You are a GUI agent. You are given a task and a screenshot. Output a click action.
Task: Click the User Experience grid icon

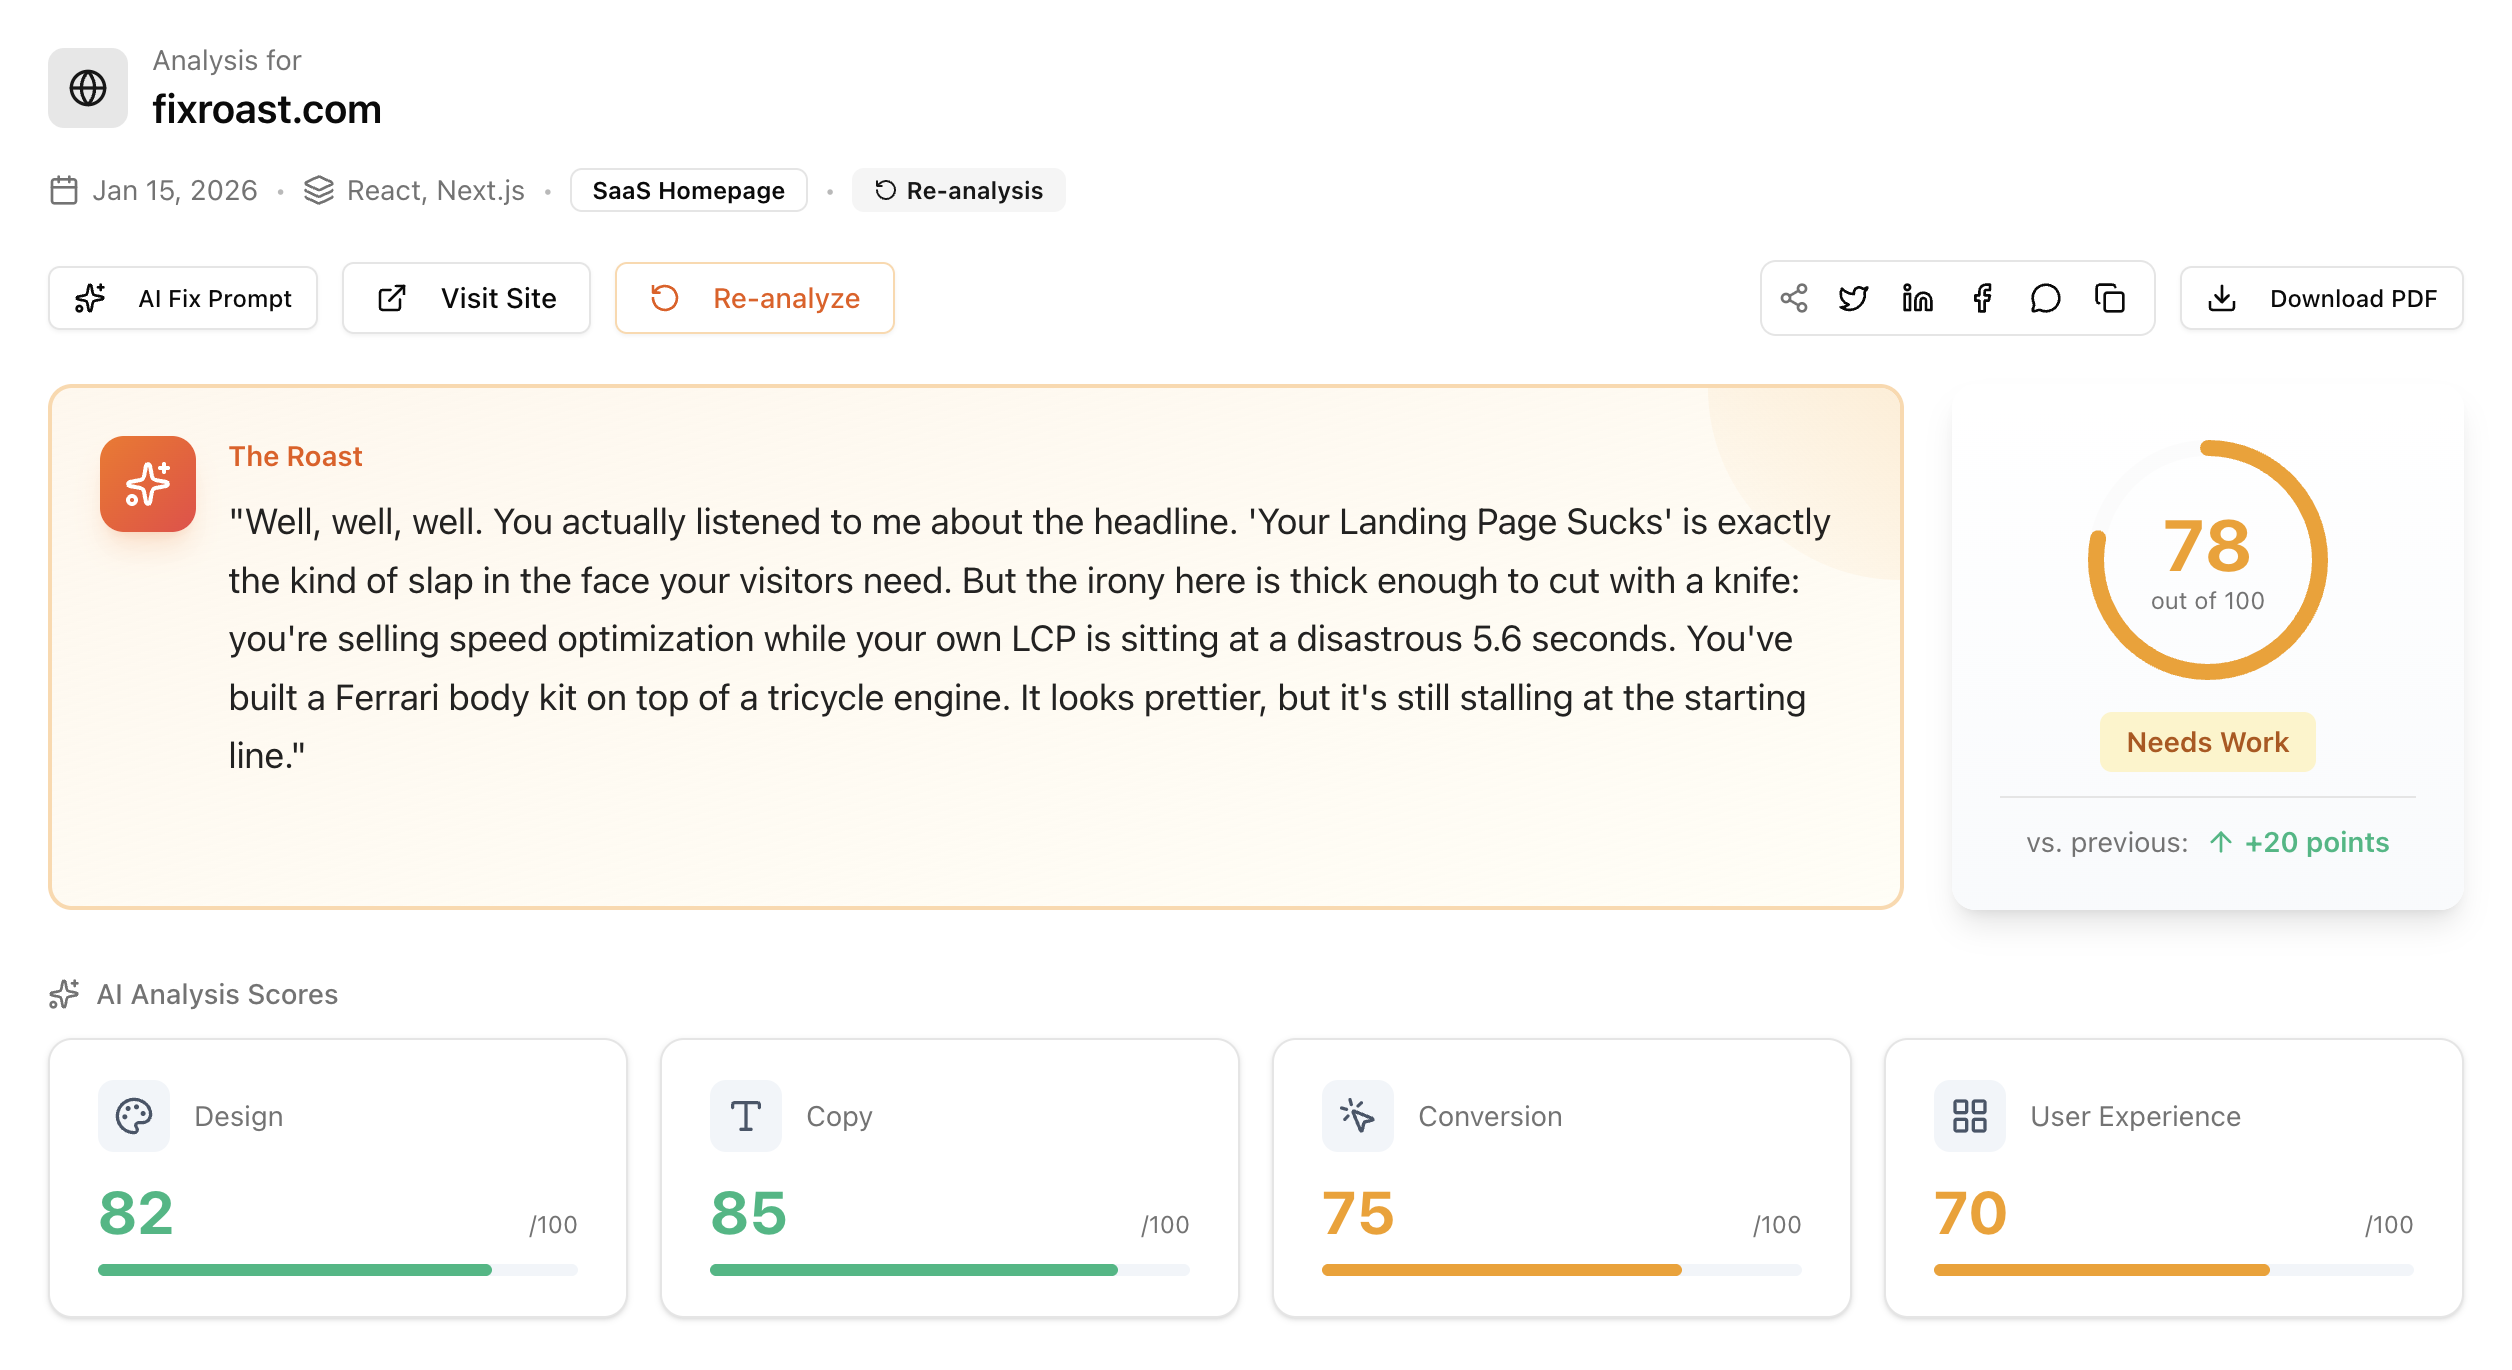[1969, 1116]
